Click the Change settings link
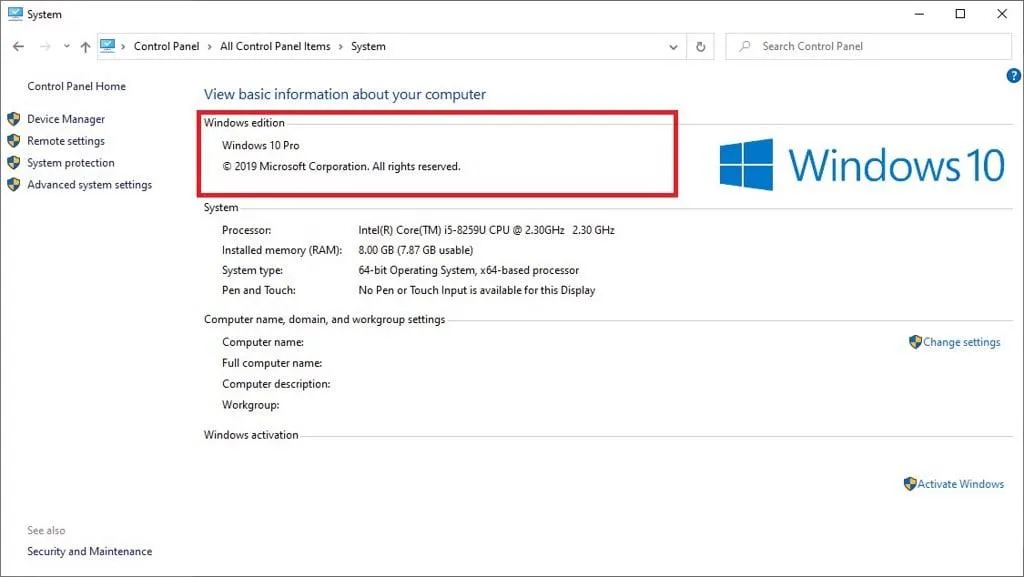The image size is (1024, 577). (961, 342)
